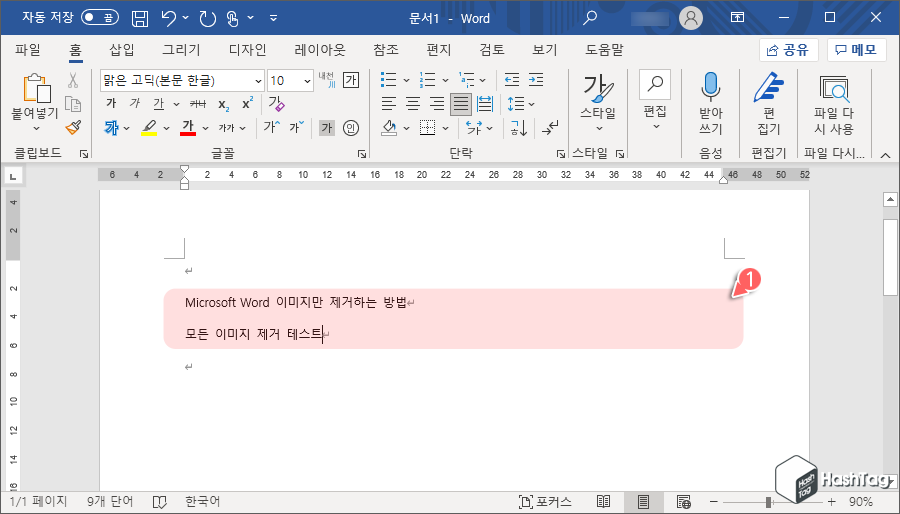Image resolution: width=900 pixels, height=514 pixels.
Task: Open the Editor pen icon
Action: [x=769, y=87]
